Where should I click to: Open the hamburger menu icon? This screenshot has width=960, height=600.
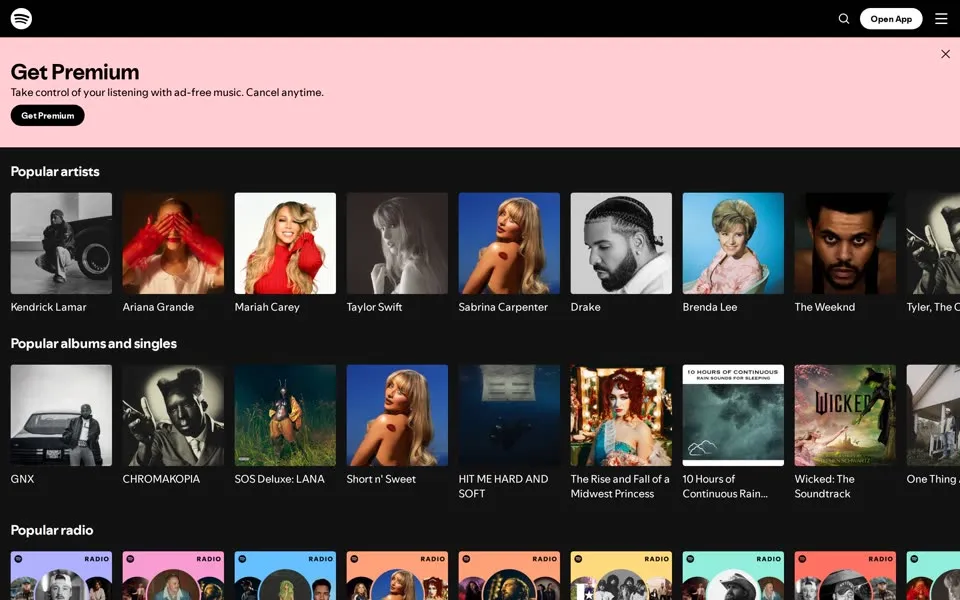tap(941, 19)
